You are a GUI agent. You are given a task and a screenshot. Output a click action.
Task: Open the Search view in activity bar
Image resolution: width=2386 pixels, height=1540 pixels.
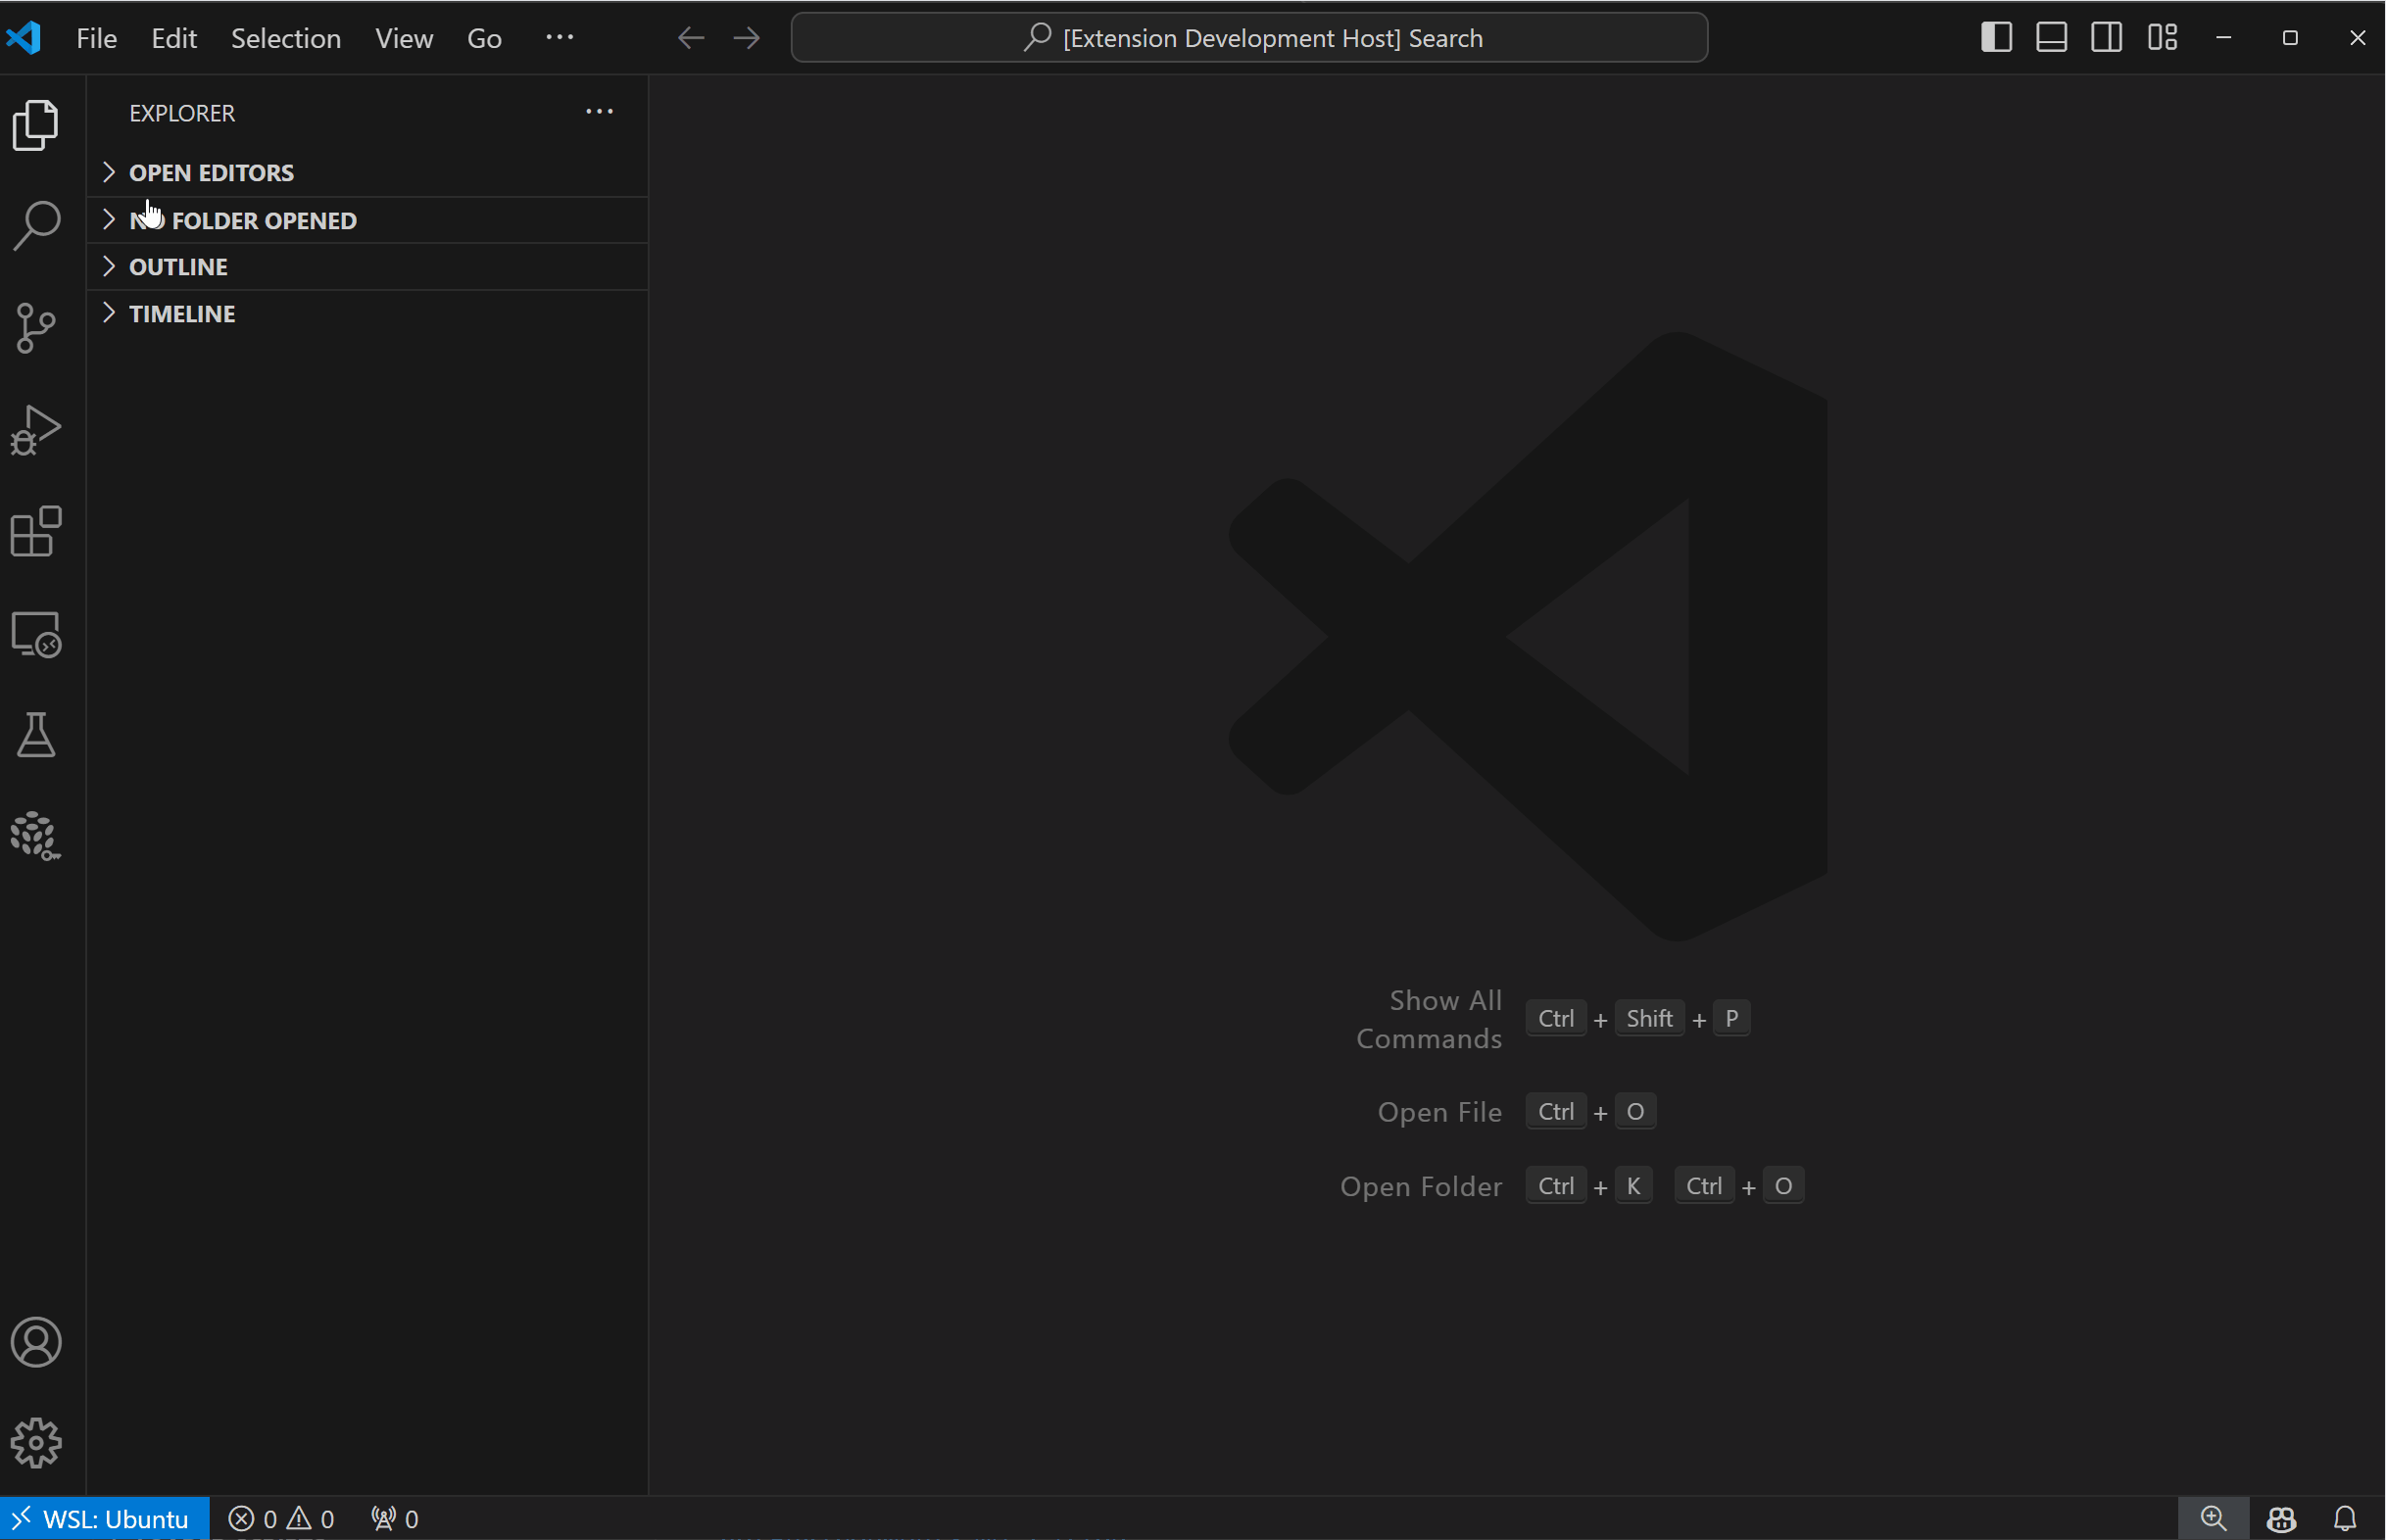36,226
